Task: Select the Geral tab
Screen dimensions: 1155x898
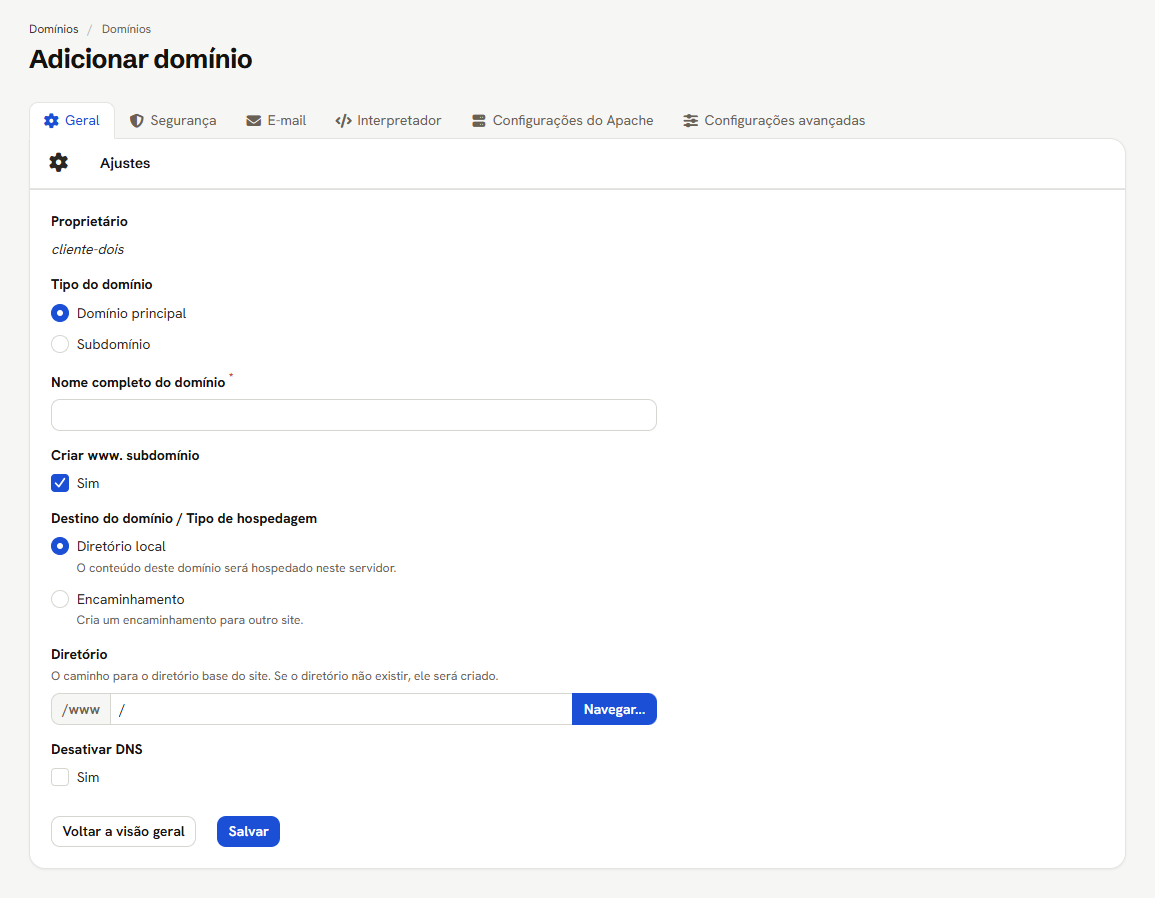Action: tap(72, 121)
